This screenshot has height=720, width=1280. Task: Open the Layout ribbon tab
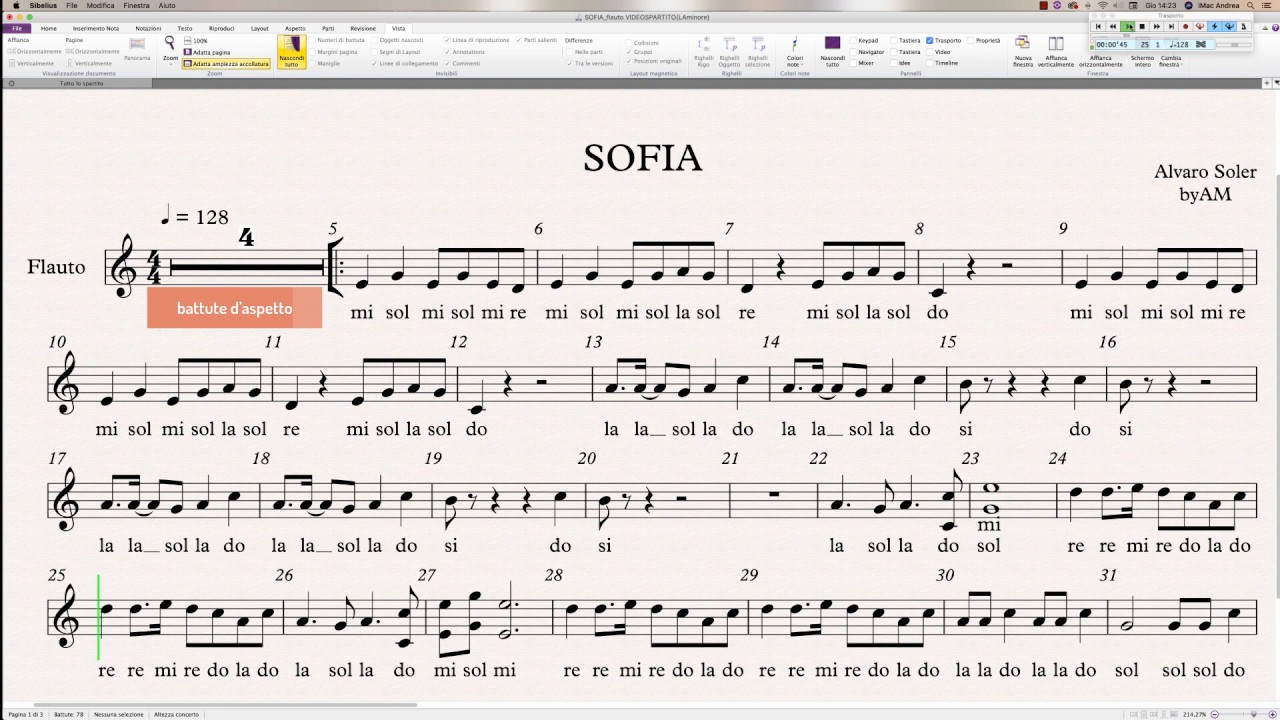point(260,29)
